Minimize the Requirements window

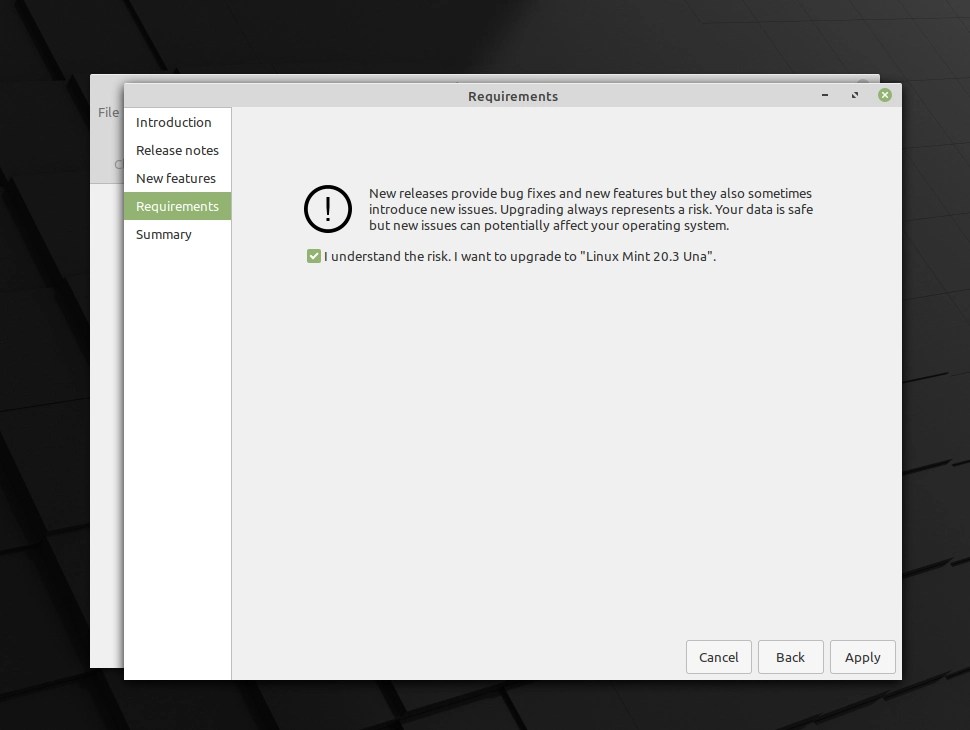pyautogui.click(x=825, y=95)
